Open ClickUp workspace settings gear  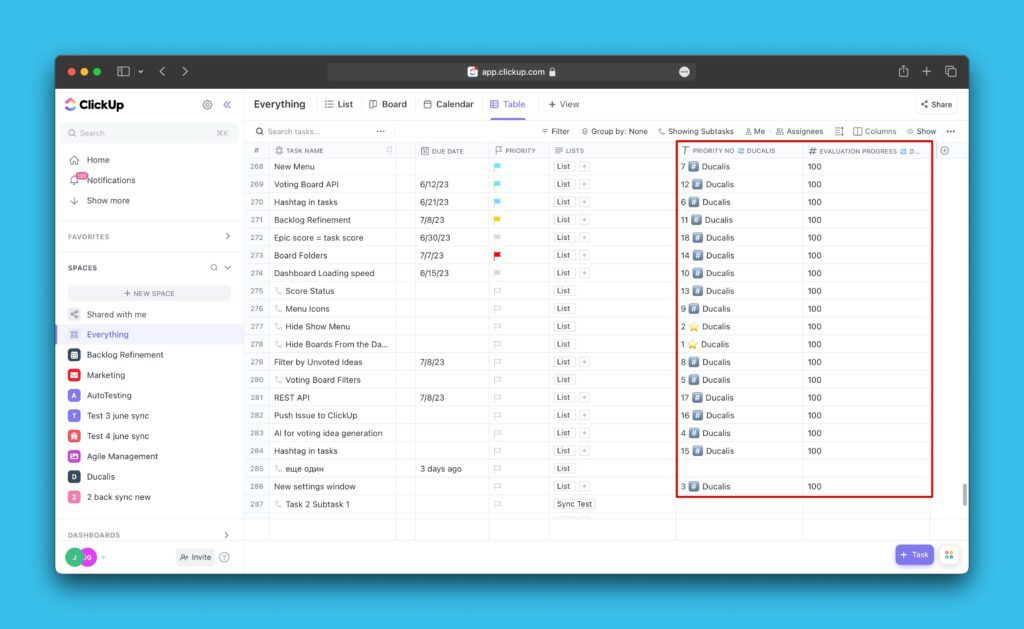[x=207, y=104]
